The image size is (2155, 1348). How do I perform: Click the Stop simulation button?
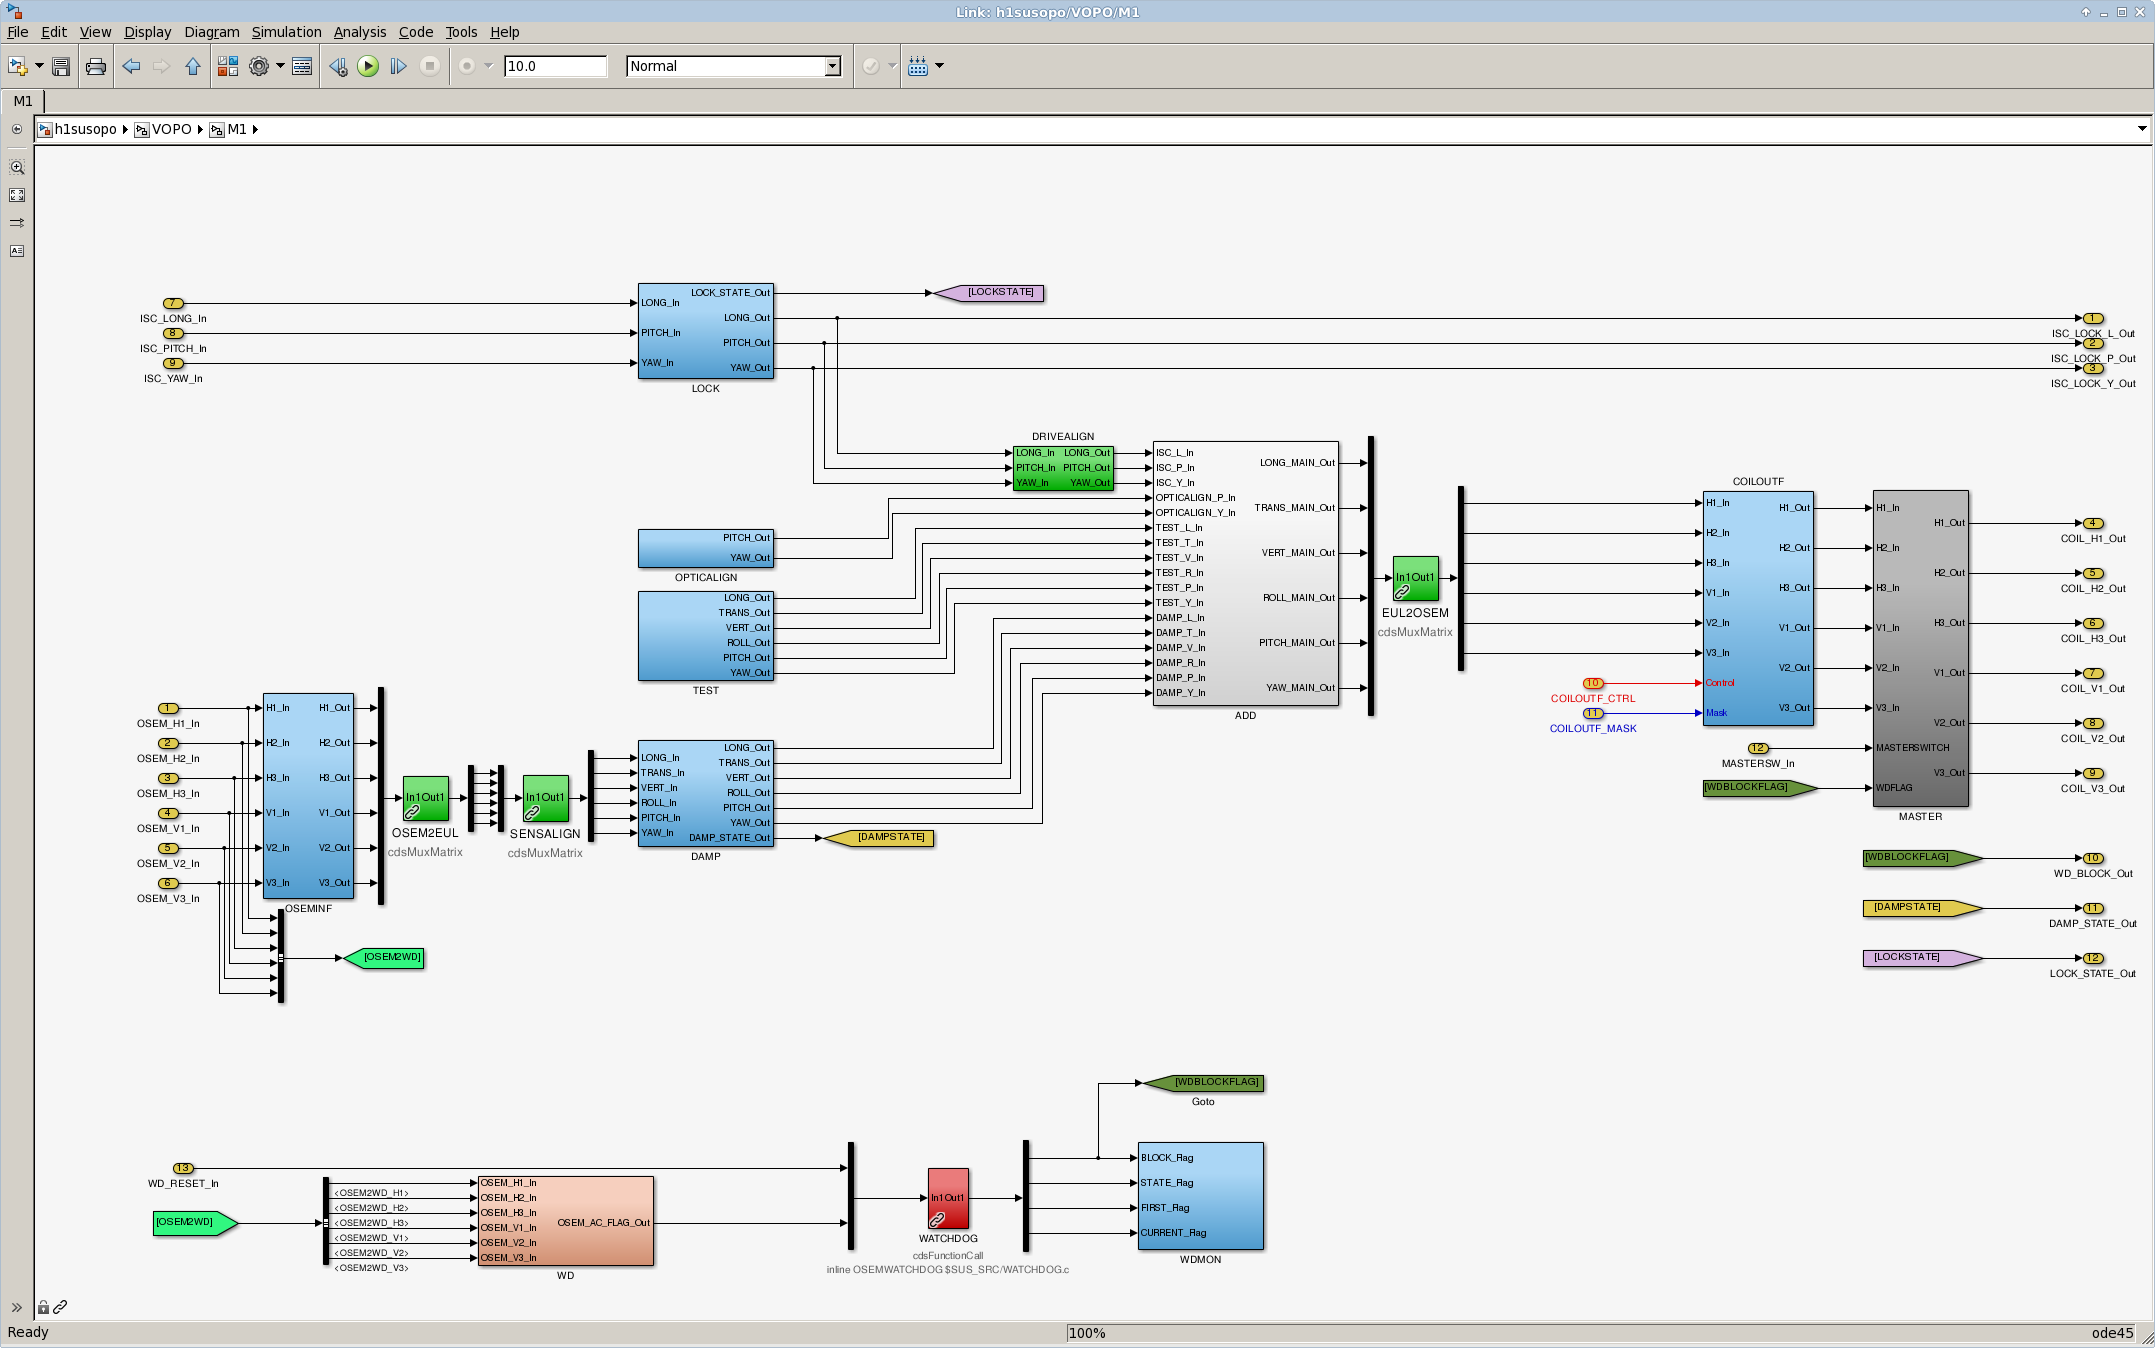(x=430, y=66)
